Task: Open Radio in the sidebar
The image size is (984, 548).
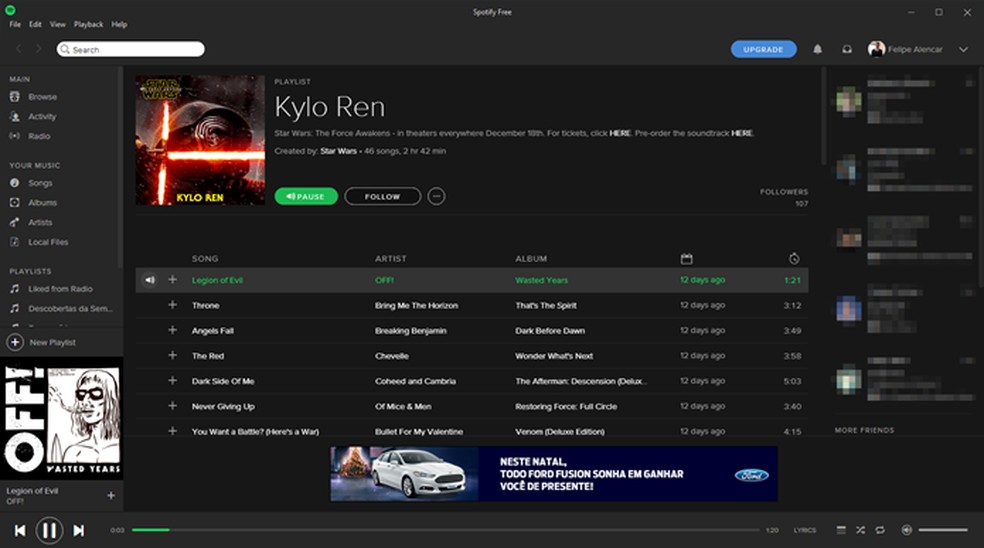Action: [39, 136]
